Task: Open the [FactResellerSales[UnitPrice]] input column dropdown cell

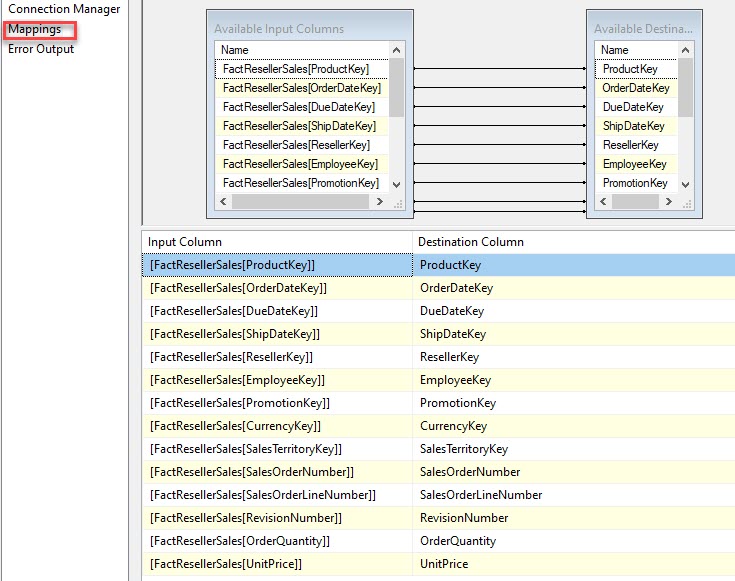Action: (x=276, y=564)
